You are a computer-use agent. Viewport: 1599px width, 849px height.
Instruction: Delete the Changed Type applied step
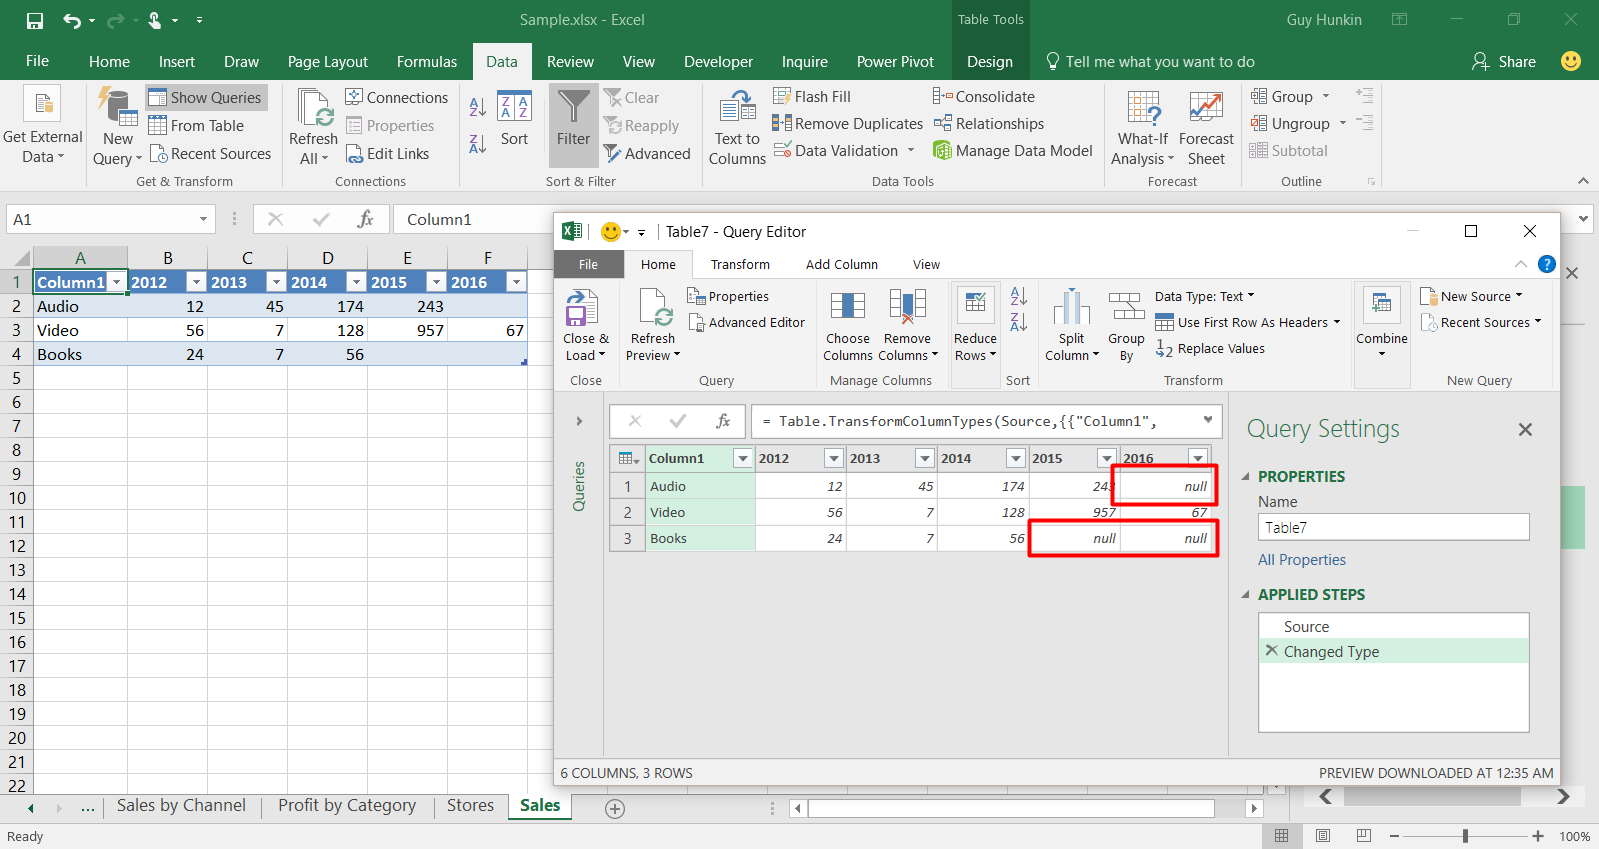(x=1272, y=651)
